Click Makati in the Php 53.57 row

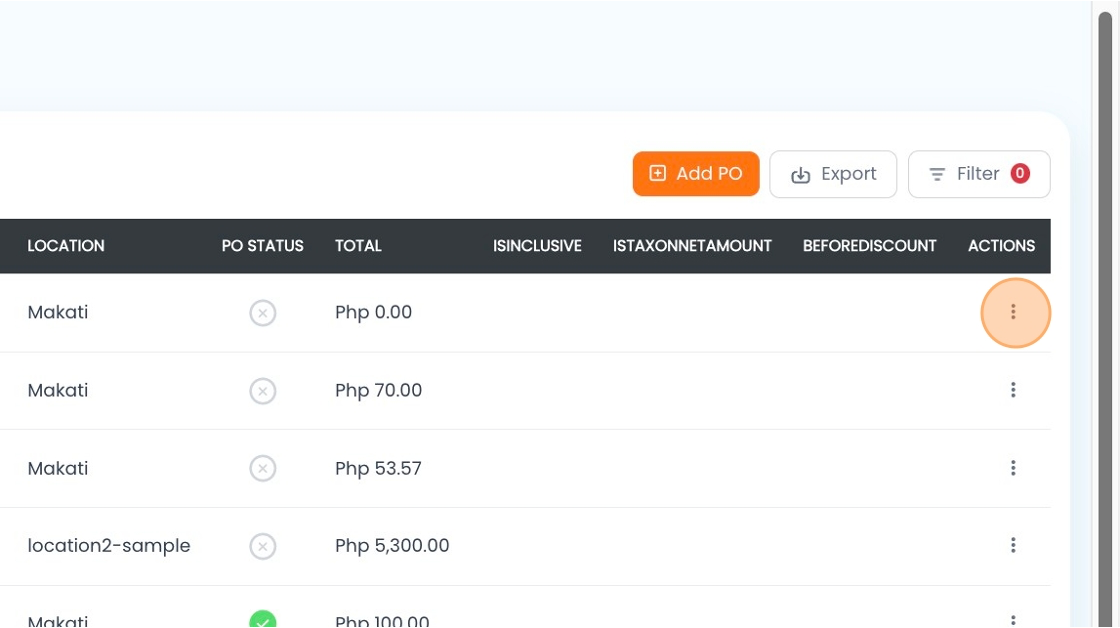(58, 468)
